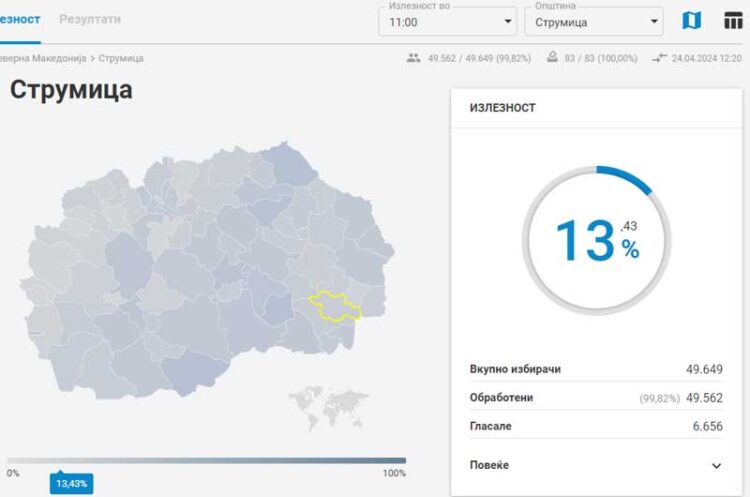This screenshot has height=497, width=750.
Task: Open the world map diaspora thumbnail
Action: click(x=328, y=408)
